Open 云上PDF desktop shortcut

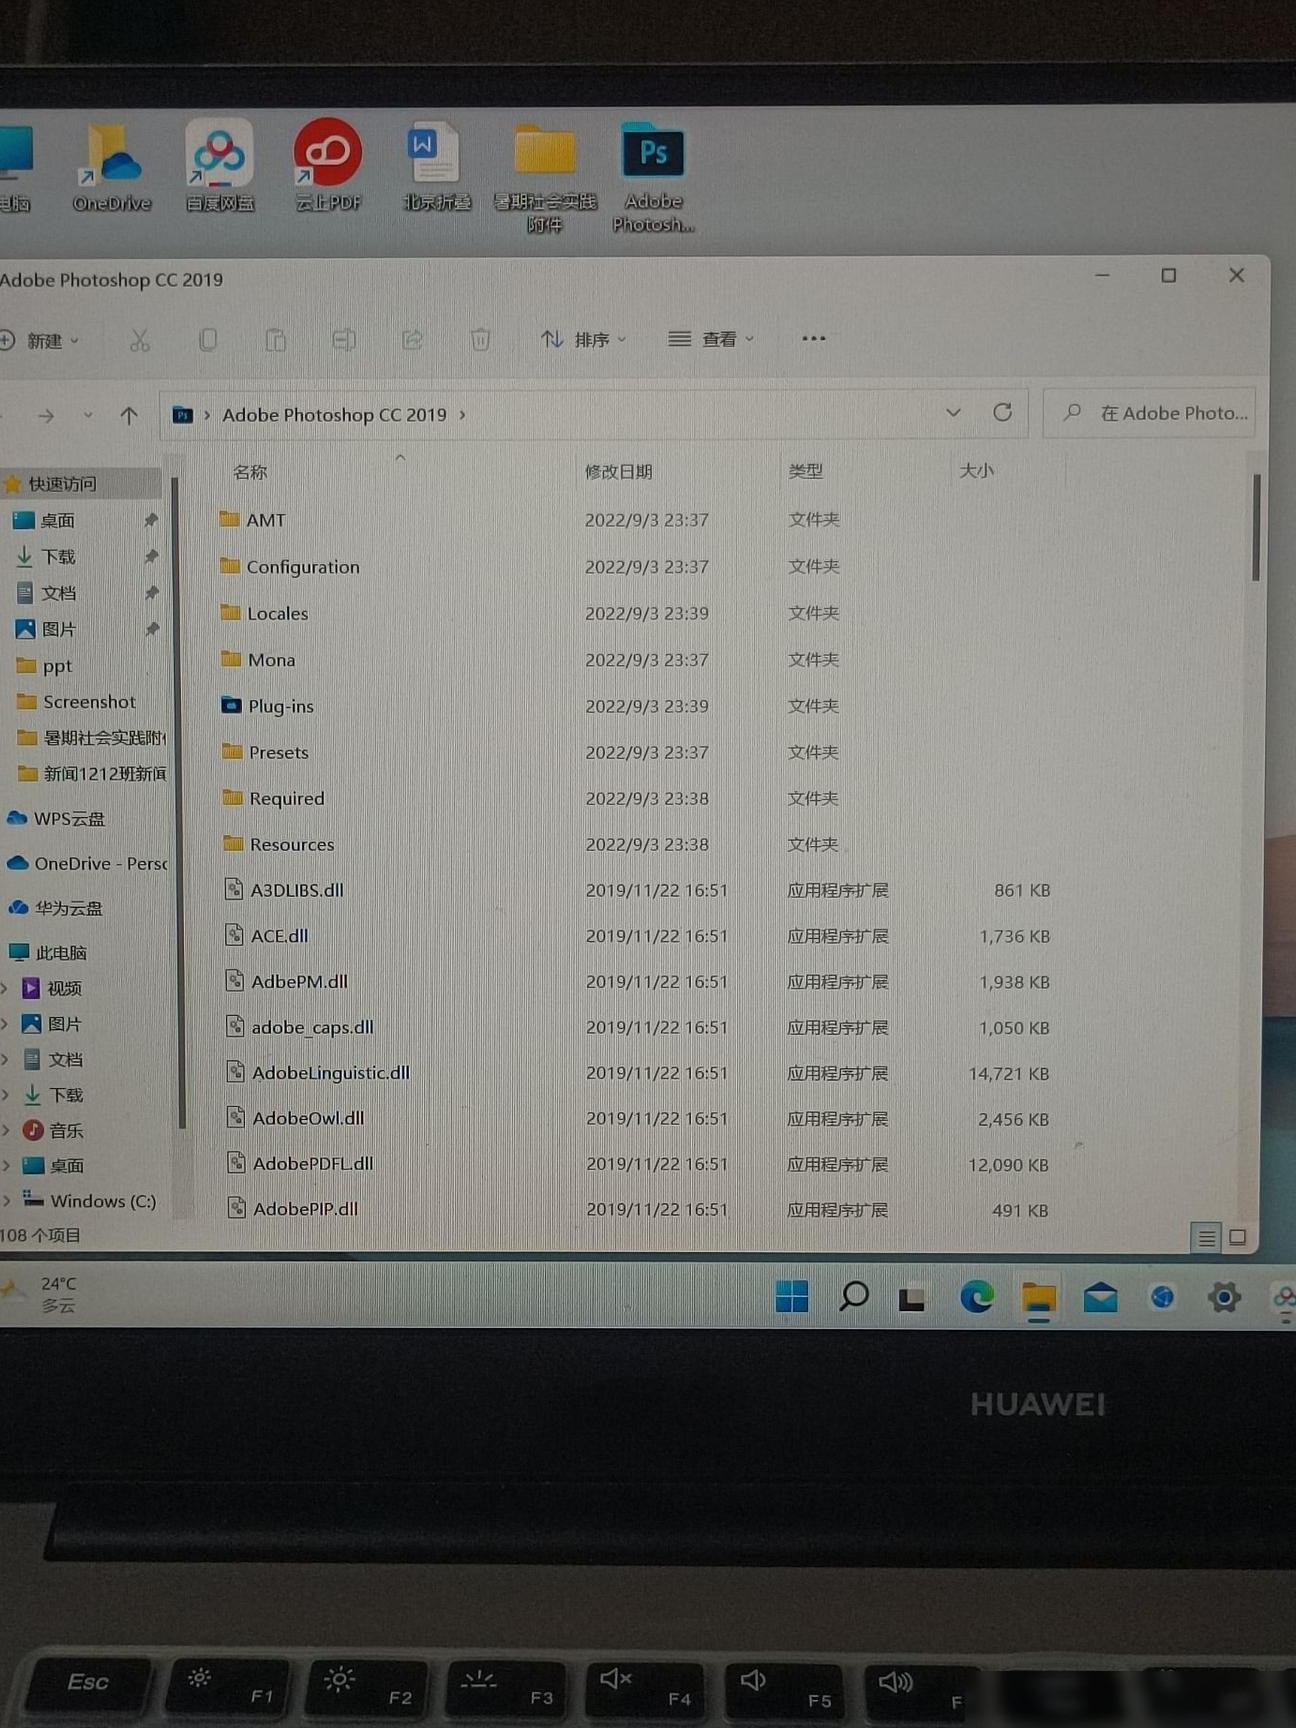pyautogui.click(x=328, y=167)
